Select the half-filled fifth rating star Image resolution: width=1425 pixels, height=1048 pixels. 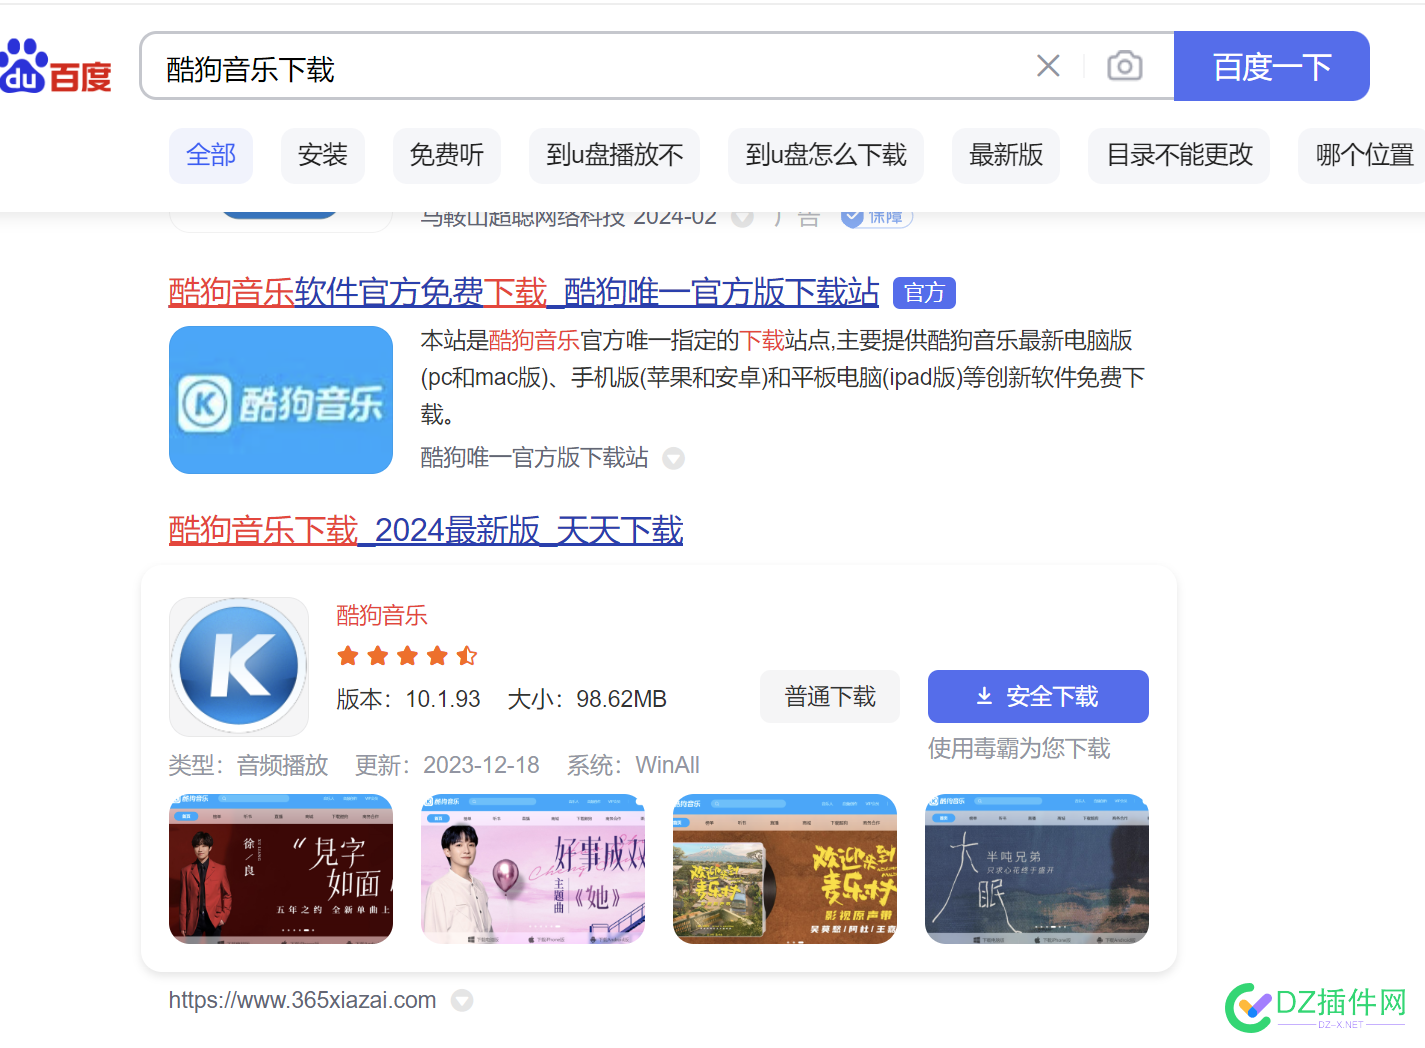[466, 655]
